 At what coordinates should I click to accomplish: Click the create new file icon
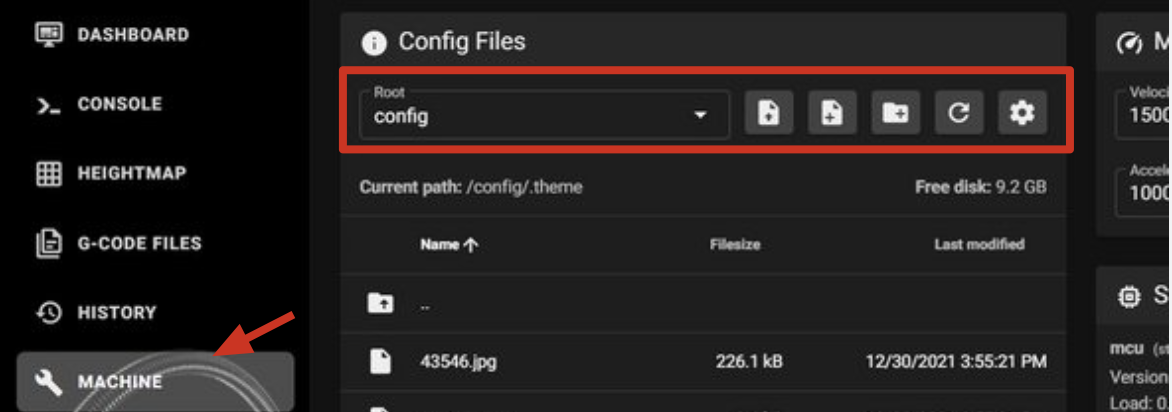831,113
